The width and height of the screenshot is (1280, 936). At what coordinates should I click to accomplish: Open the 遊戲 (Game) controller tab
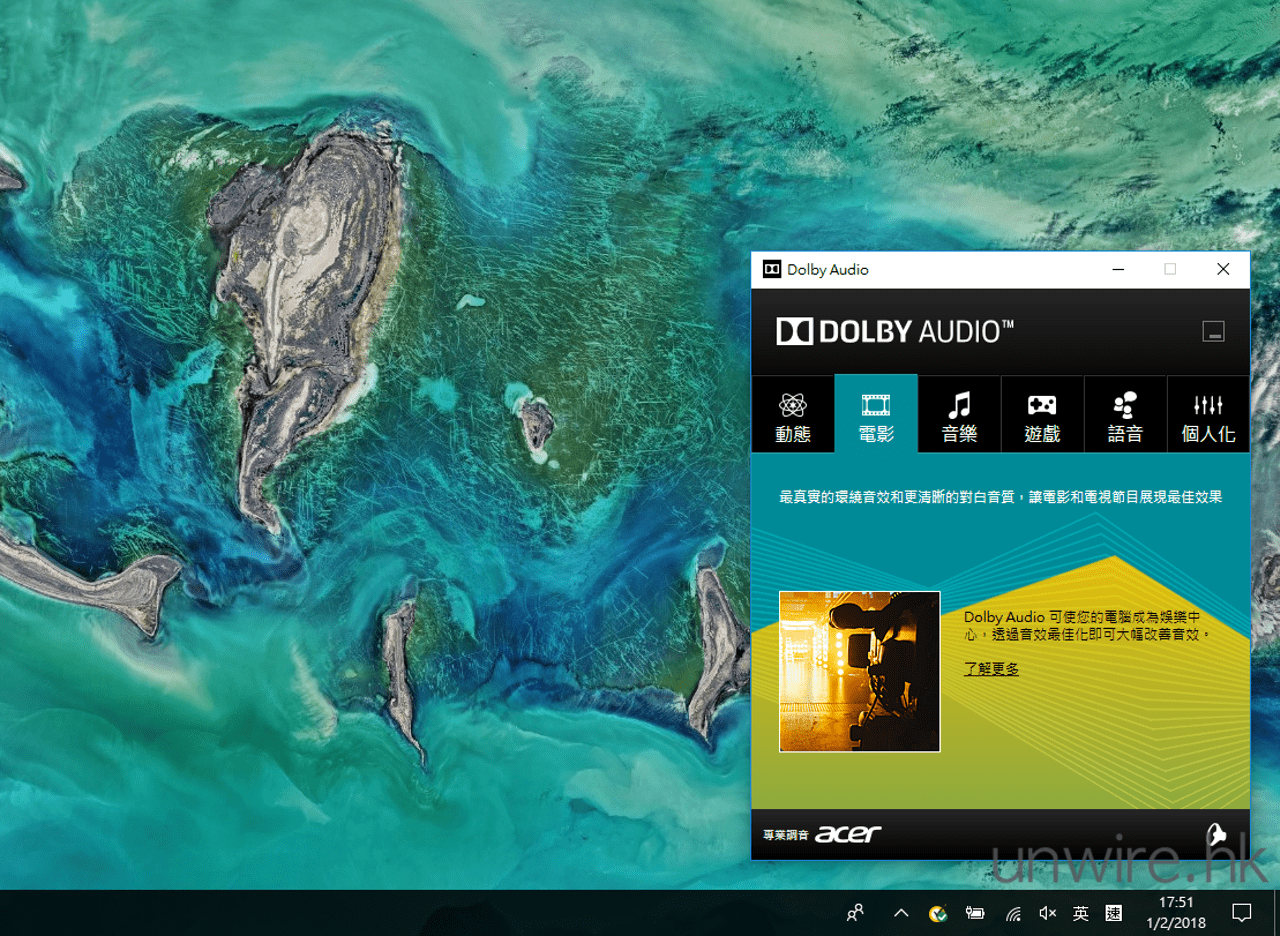coord(1042,414)
